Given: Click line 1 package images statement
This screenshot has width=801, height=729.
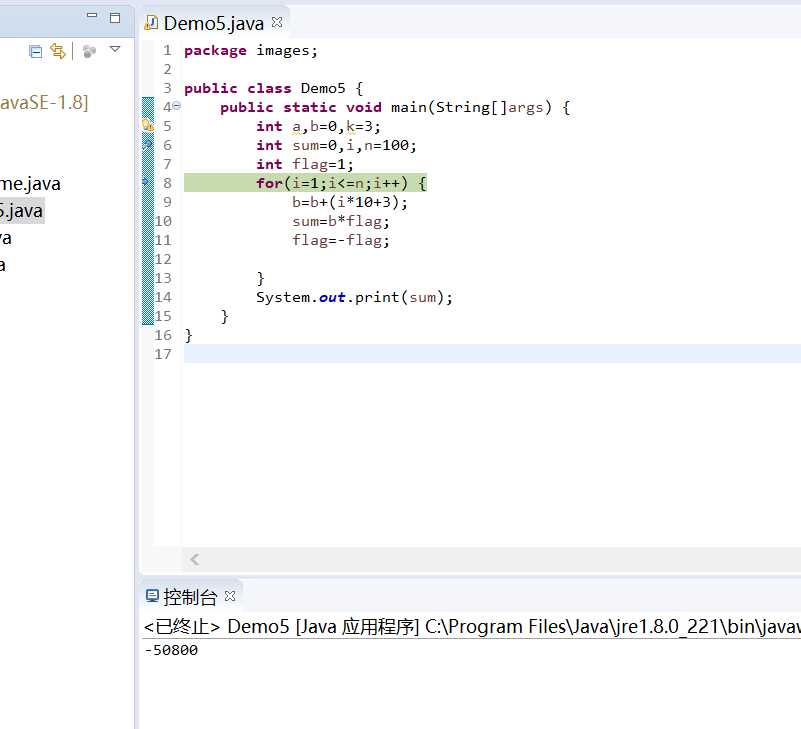Looking at the screenshot, I should (x=251, y=51).
